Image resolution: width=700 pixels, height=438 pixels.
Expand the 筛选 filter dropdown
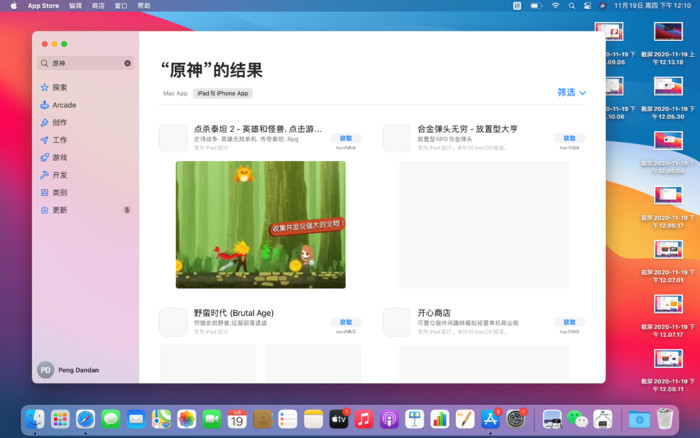pos(571,92)
